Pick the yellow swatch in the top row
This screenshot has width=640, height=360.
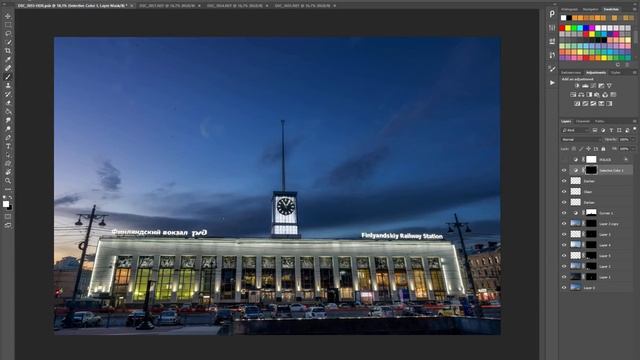(568, 28)
